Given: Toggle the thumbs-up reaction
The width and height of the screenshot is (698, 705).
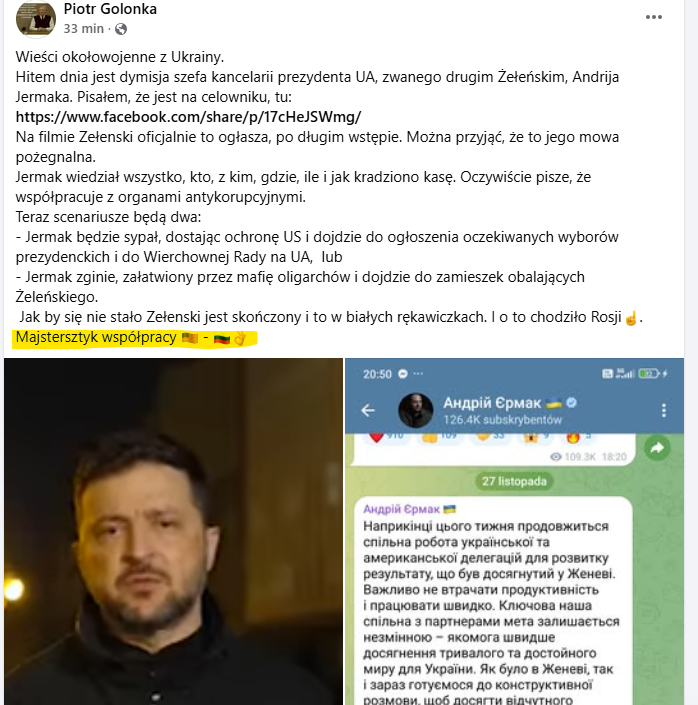Looking at the screenshot, I should [x=429, y=436].
